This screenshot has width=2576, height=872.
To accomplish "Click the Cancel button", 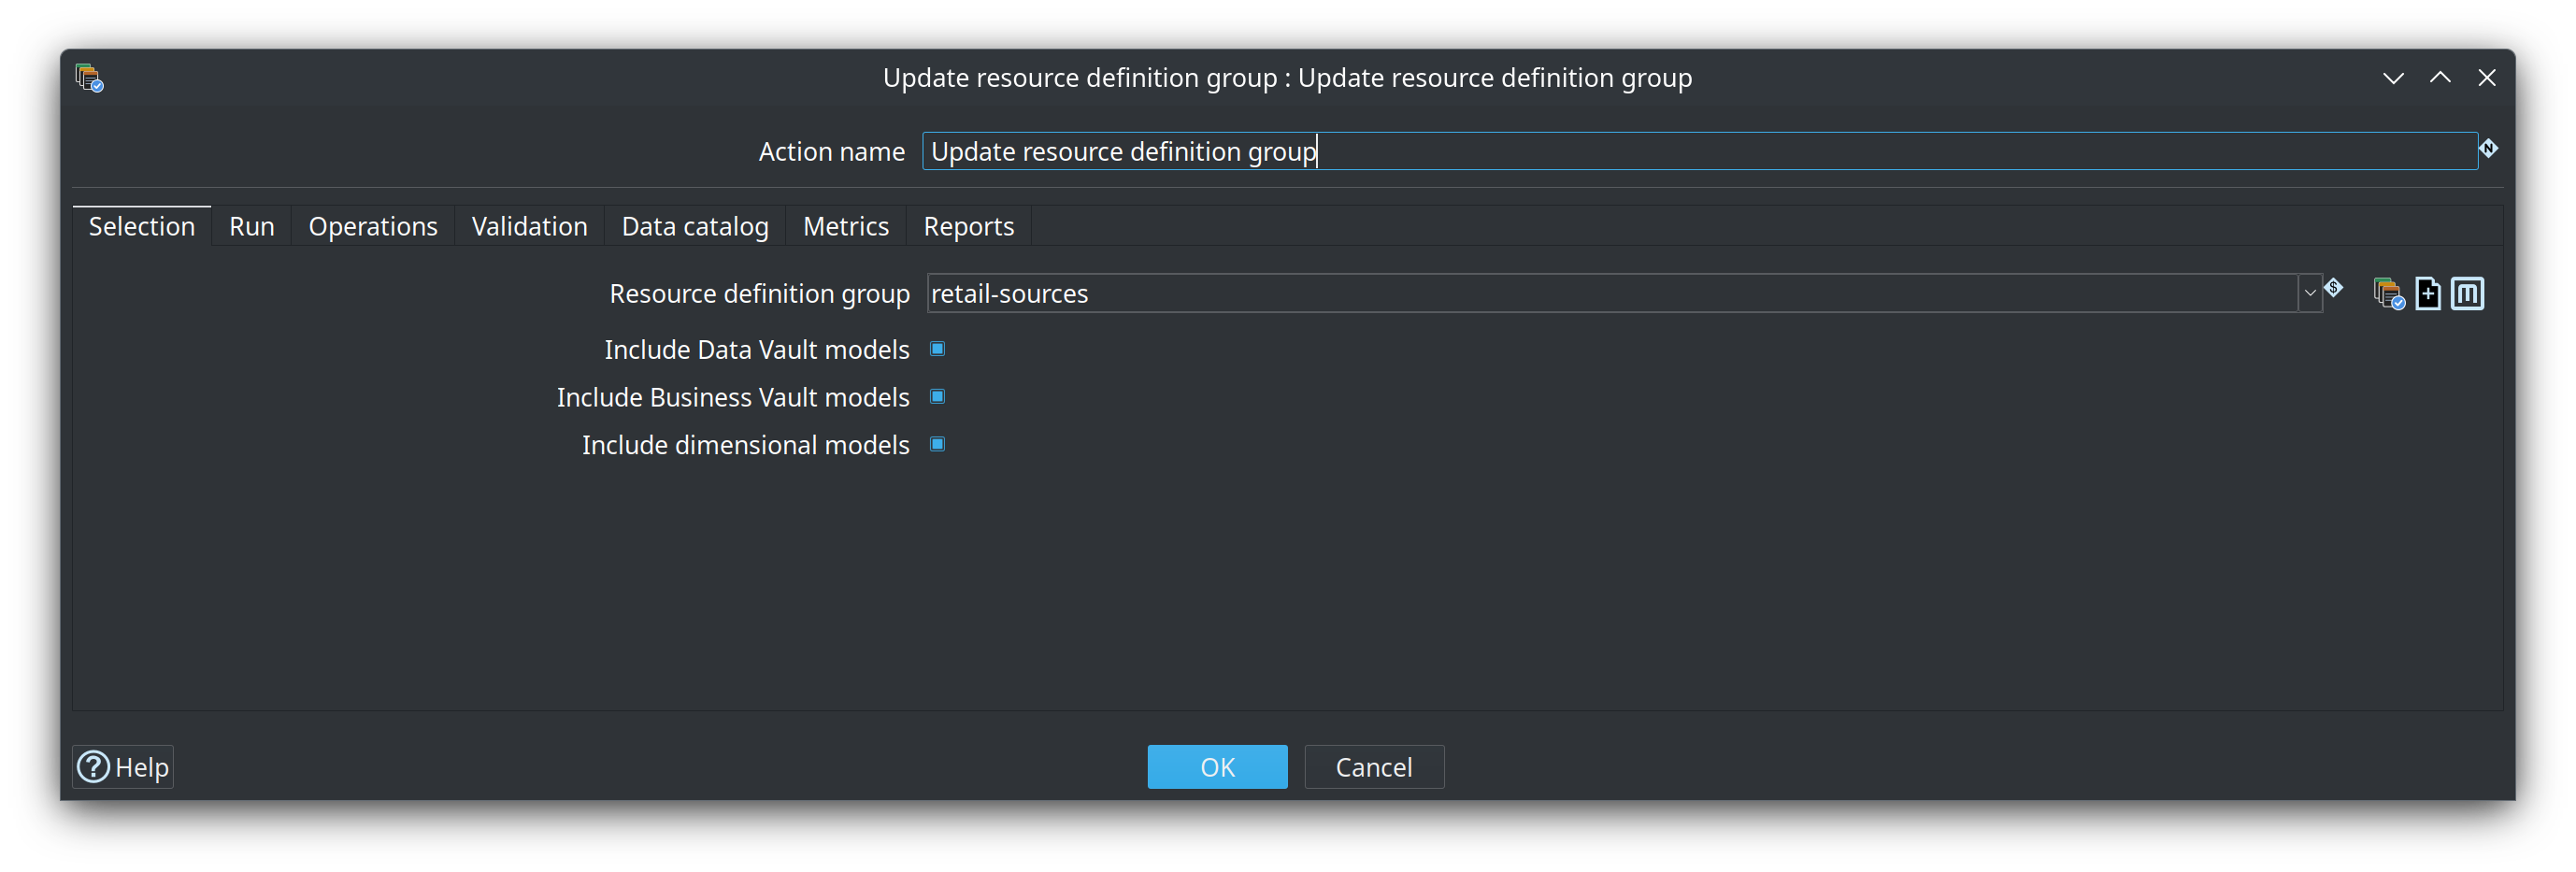I will pyautogui.click(x=1374, y=767).
